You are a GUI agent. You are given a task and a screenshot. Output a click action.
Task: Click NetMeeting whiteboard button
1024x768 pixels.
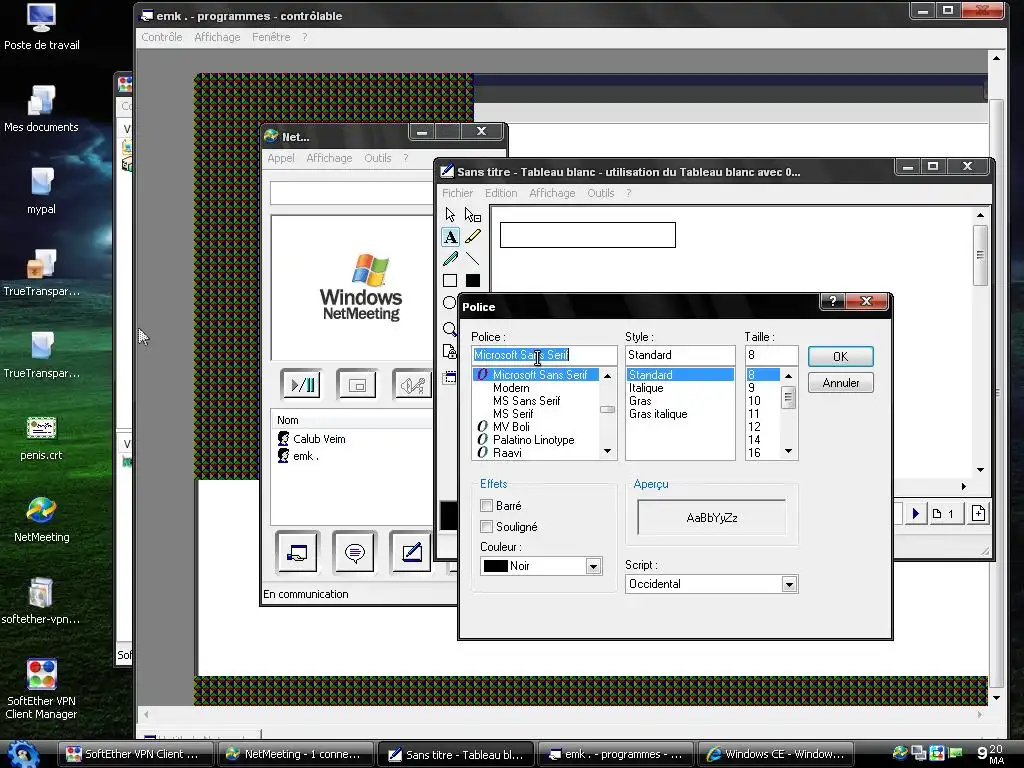click(x=411, y=552)
